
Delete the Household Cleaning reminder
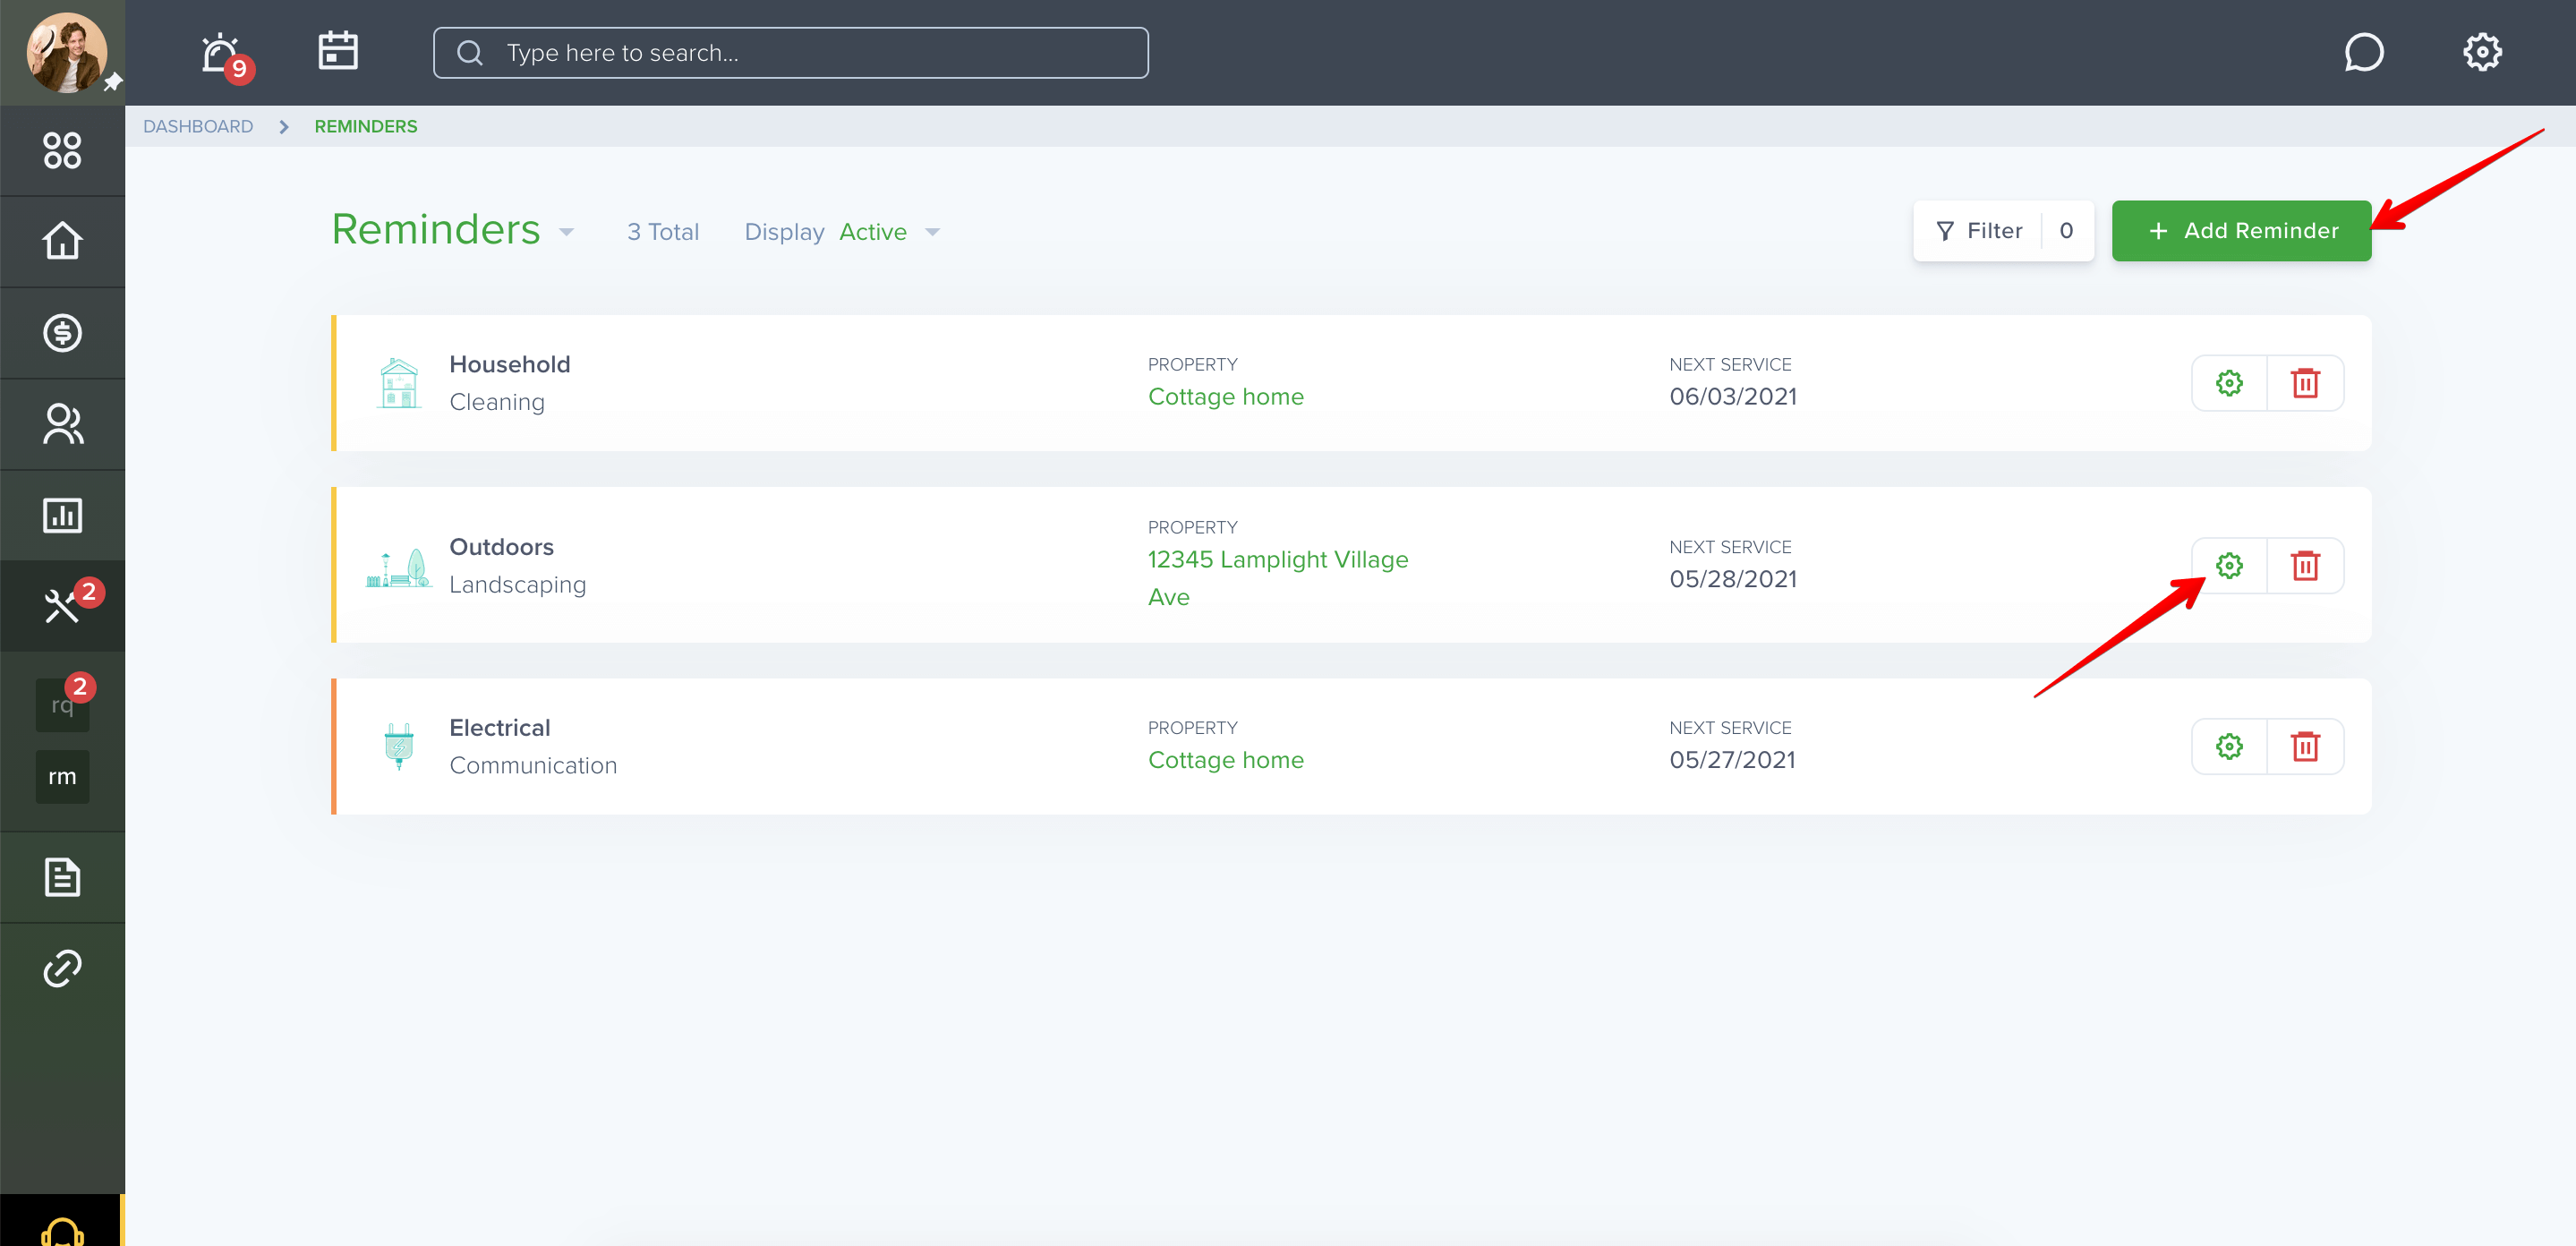point(2305,383)
